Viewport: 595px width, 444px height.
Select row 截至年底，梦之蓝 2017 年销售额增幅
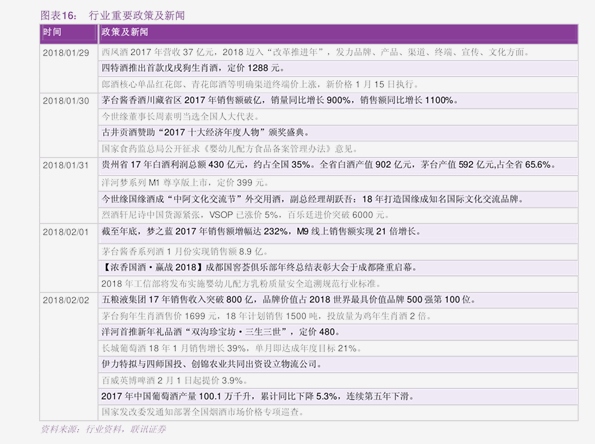(x=338, y=233)
